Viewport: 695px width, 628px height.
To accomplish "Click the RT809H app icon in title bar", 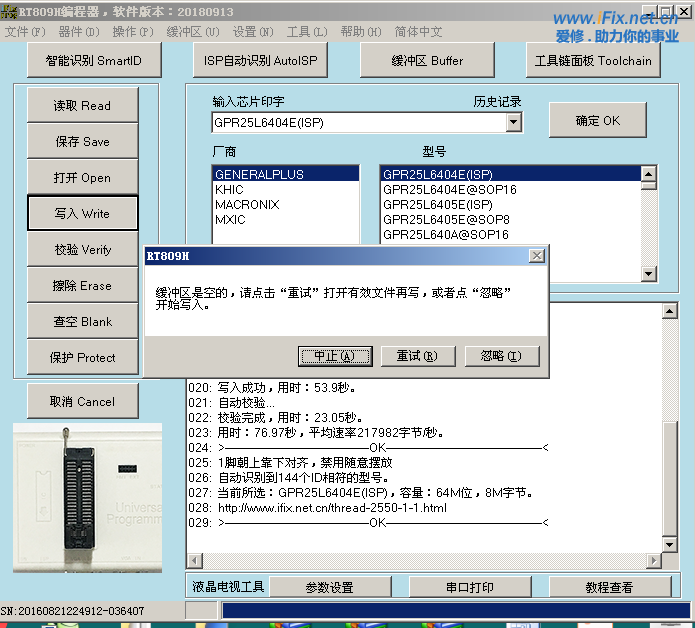I will [x=9, y=11].
